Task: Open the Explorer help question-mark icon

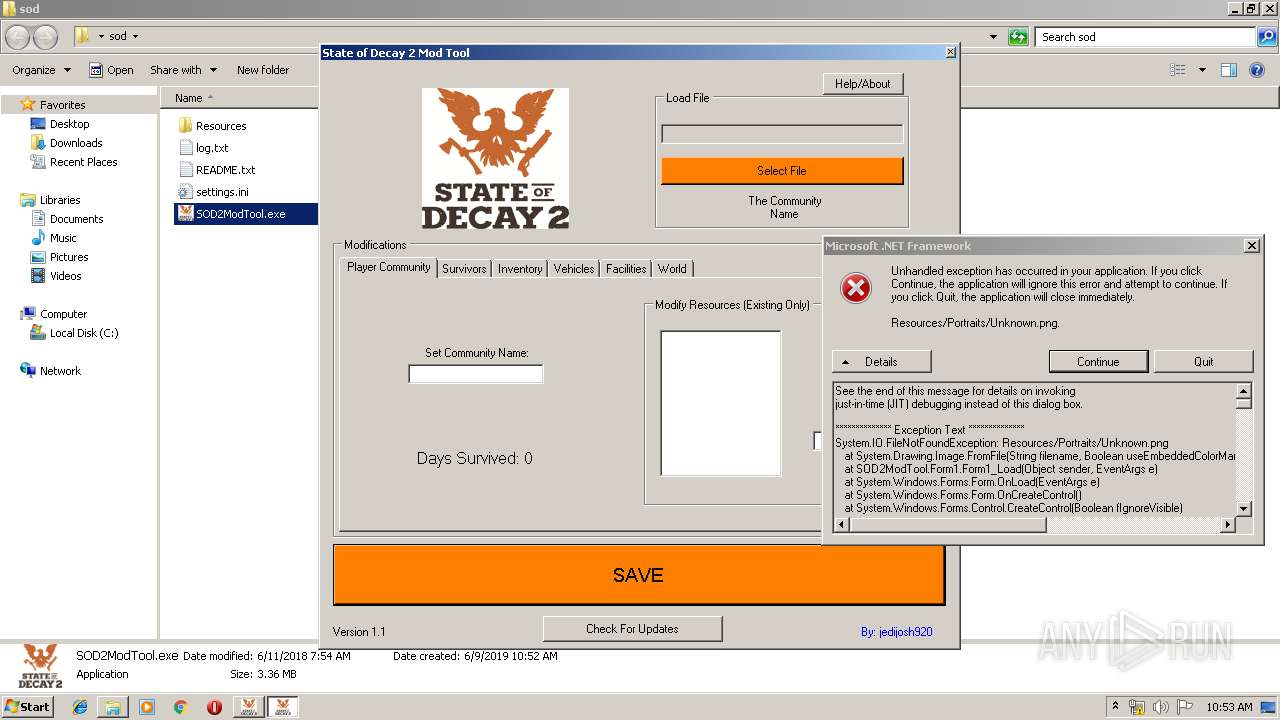Action: click(1258, 70)
